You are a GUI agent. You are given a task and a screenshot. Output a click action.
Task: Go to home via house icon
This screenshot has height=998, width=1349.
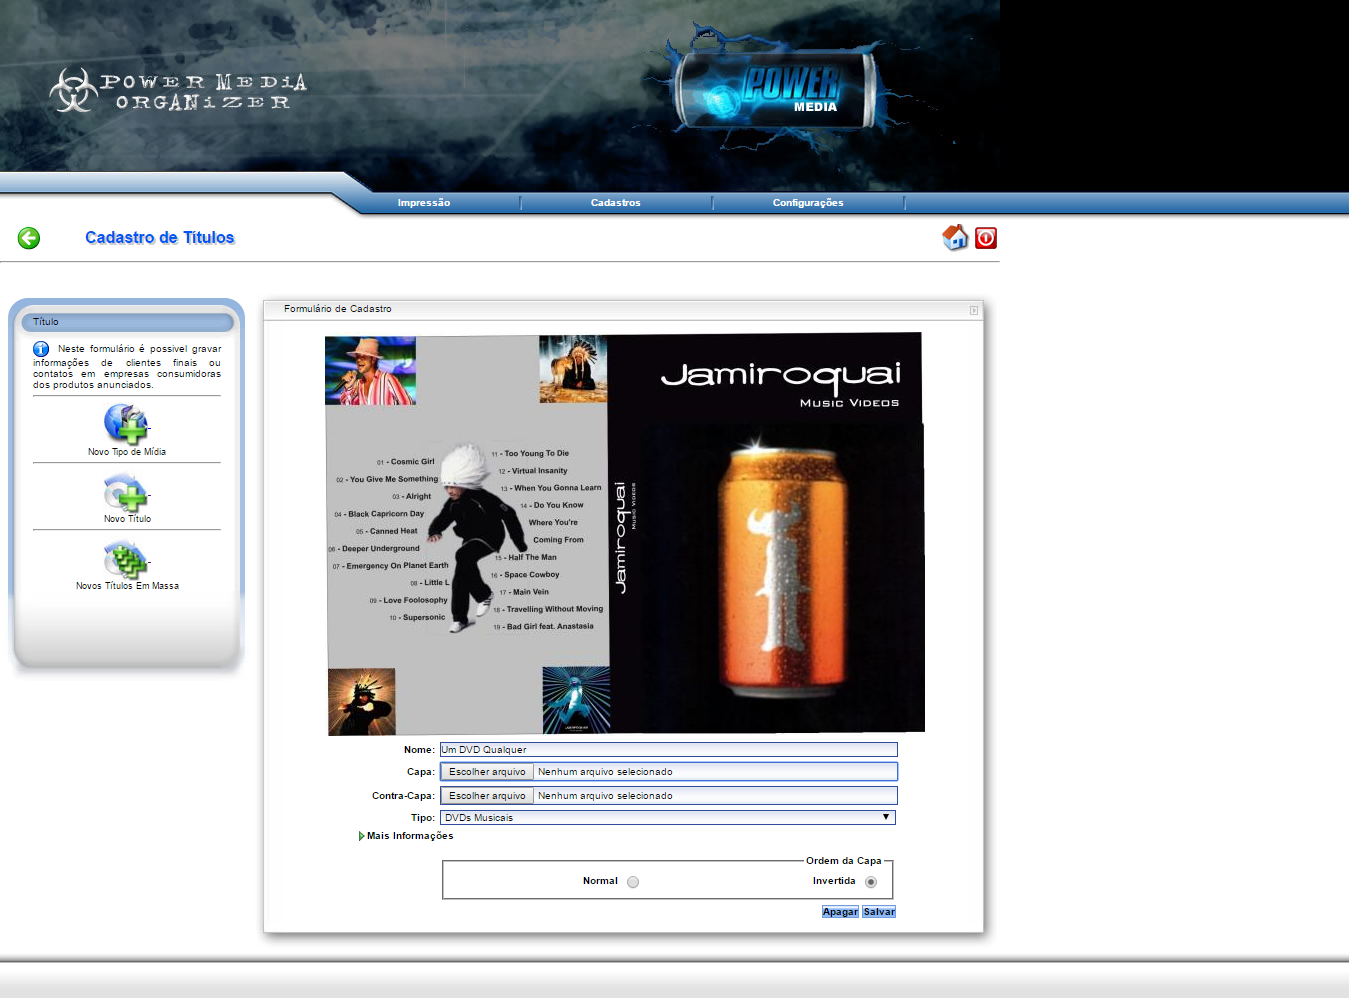pyautogui.click(x=955, y=237)
